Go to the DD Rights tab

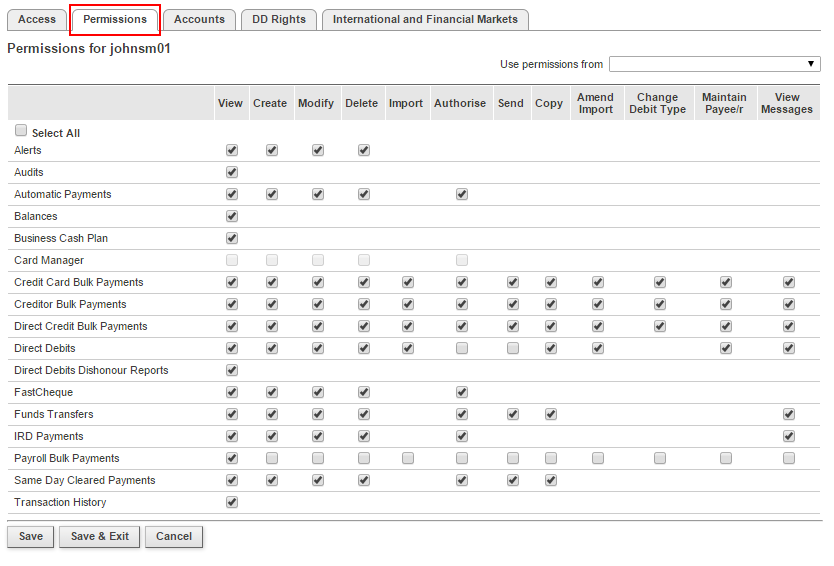tap(279, 19)
